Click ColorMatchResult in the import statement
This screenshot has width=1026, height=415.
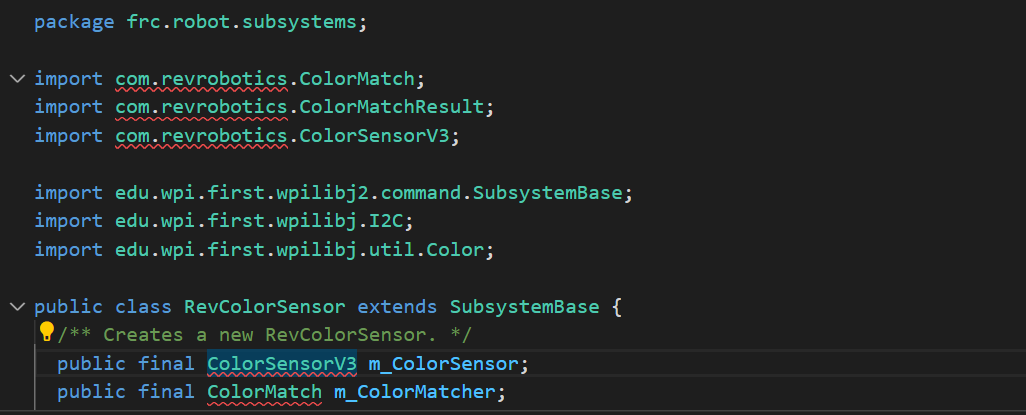(391, 107)
